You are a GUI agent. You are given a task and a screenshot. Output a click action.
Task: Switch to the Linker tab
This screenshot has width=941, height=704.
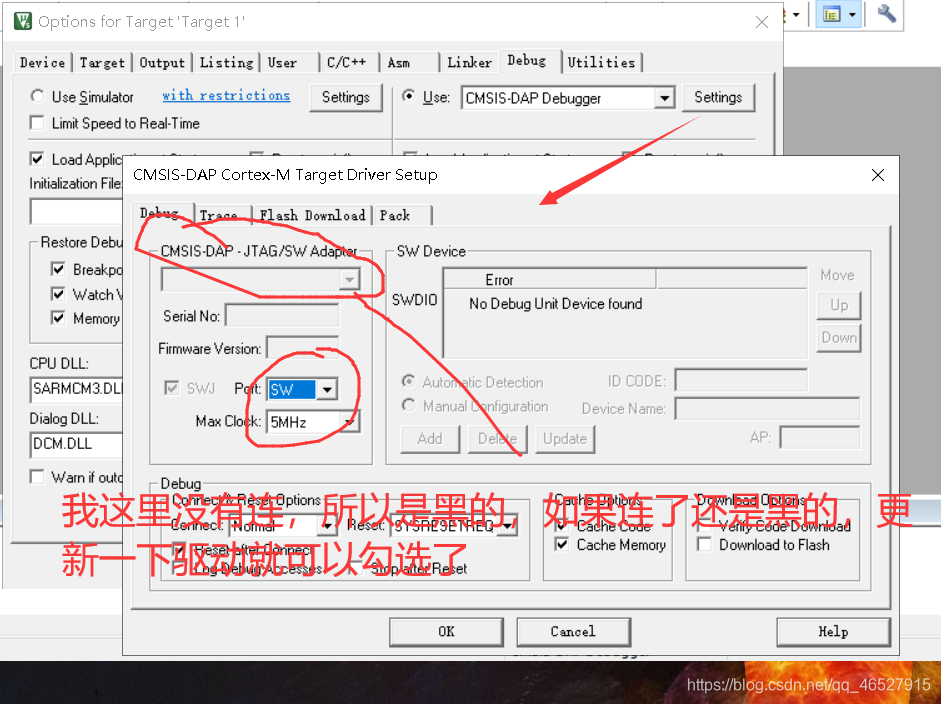point(469,62)
